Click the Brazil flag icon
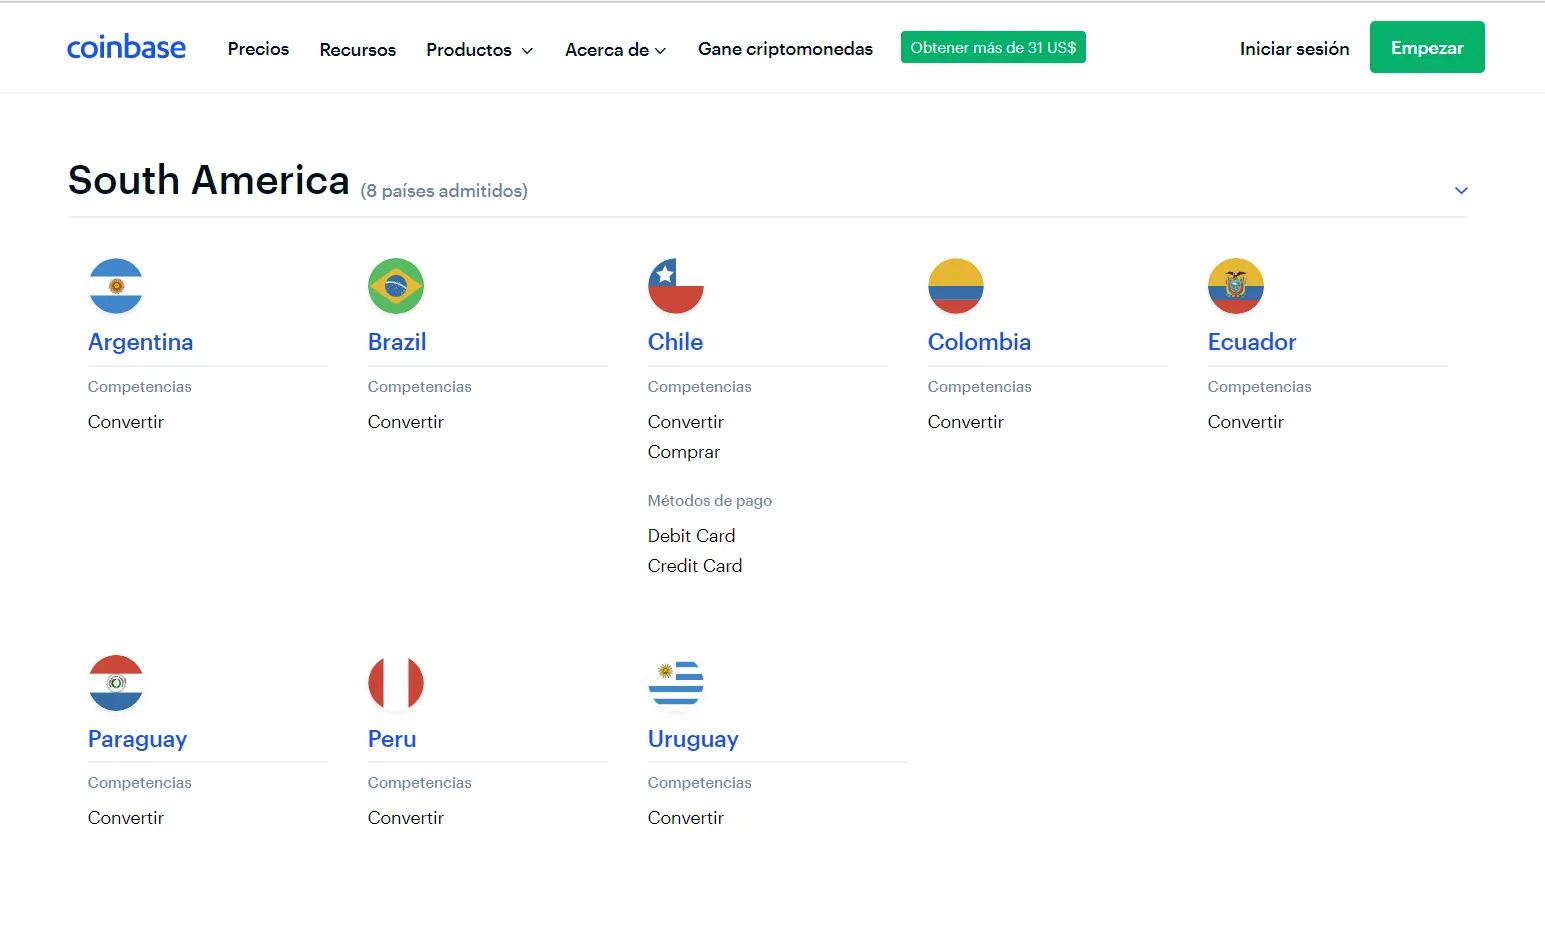1545x944 pixels. point(395,285)
